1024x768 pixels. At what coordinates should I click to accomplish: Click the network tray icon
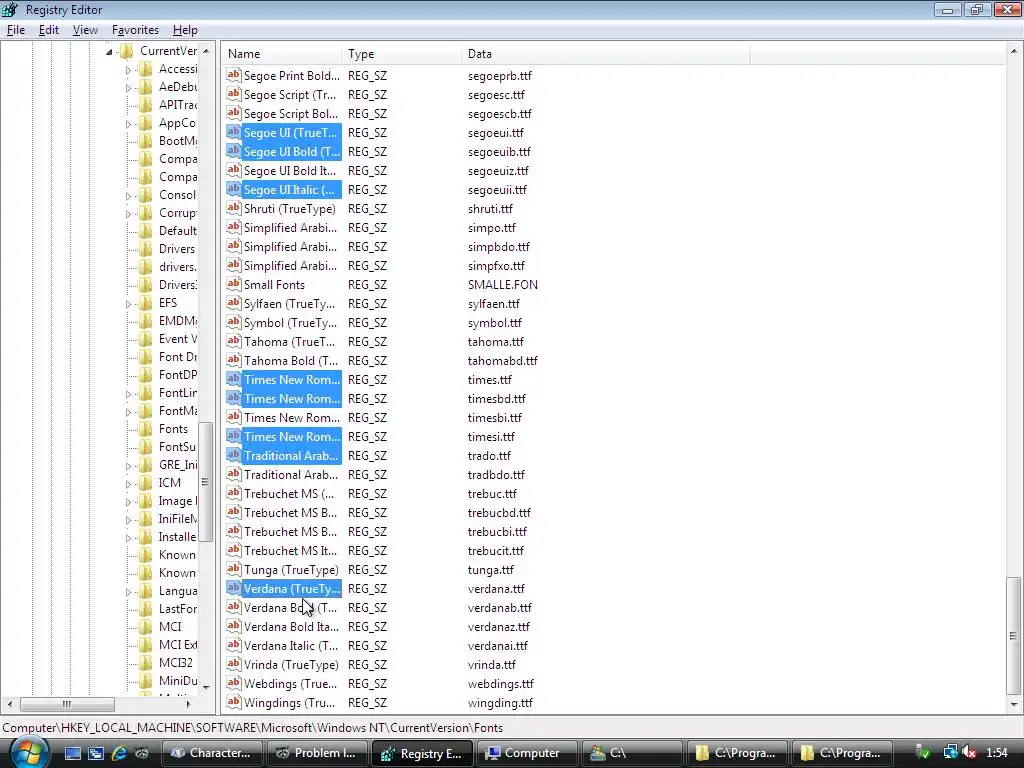point(950,752)
